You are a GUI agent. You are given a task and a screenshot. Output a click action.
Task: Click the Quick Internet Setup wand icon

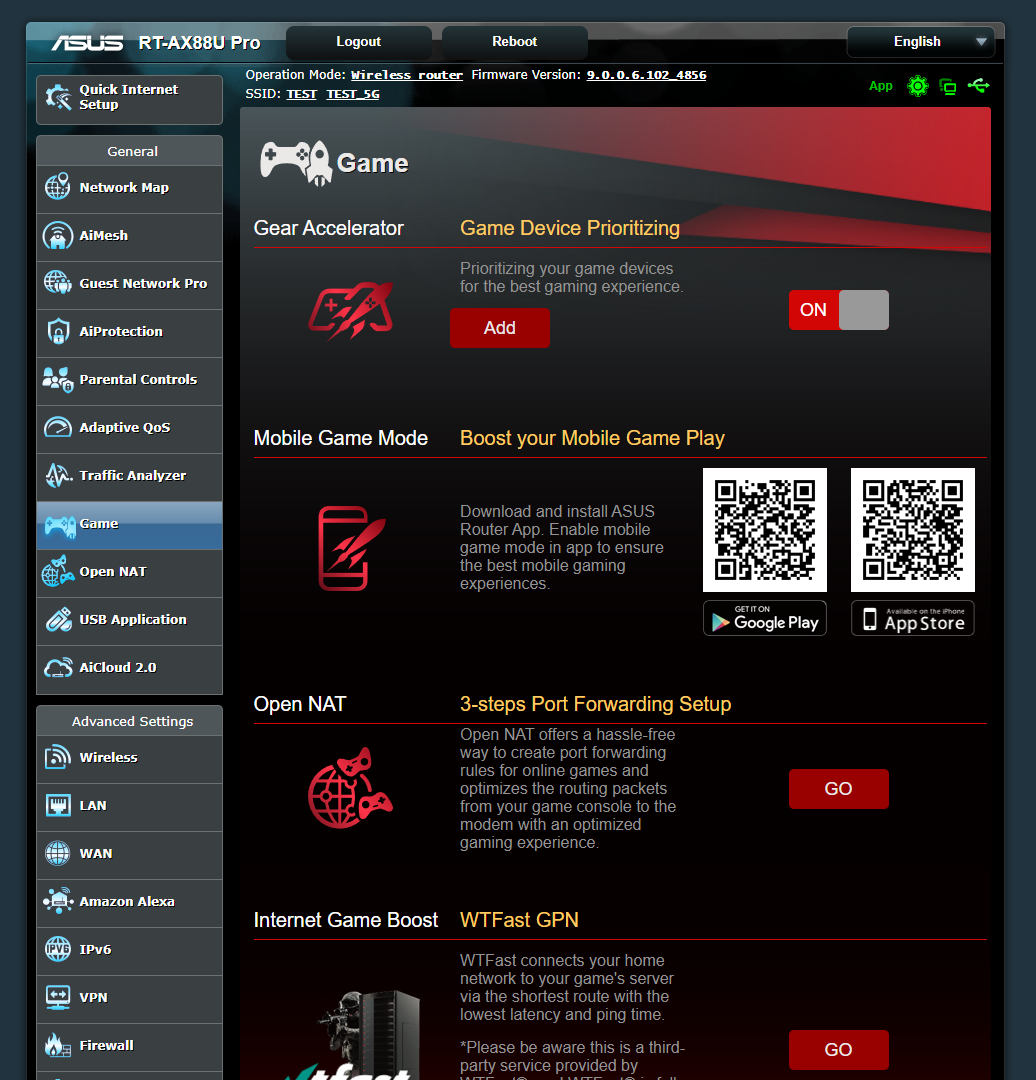(x=59, y=98)
